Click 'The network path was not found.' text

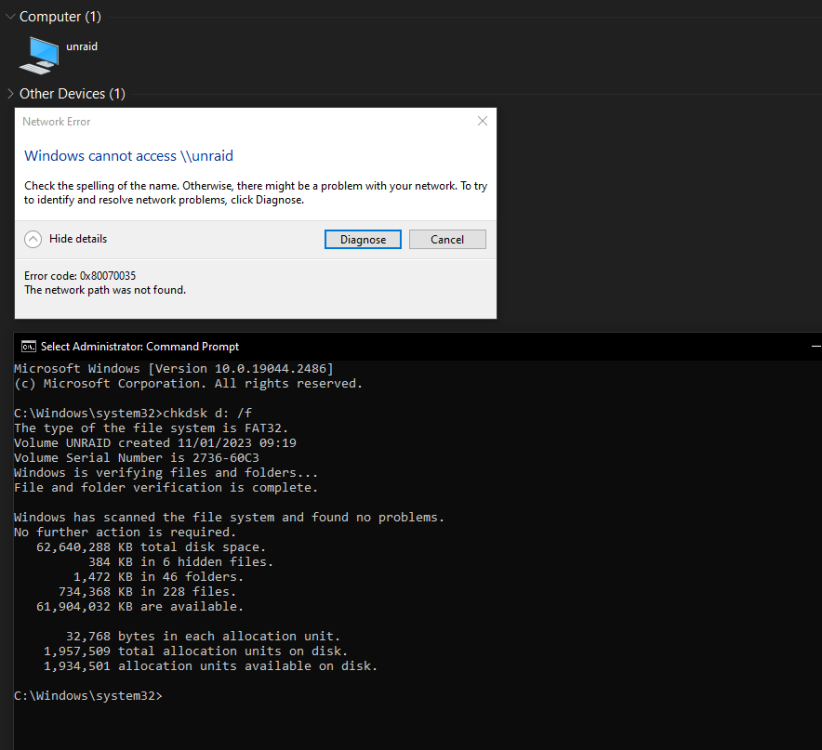105,290
